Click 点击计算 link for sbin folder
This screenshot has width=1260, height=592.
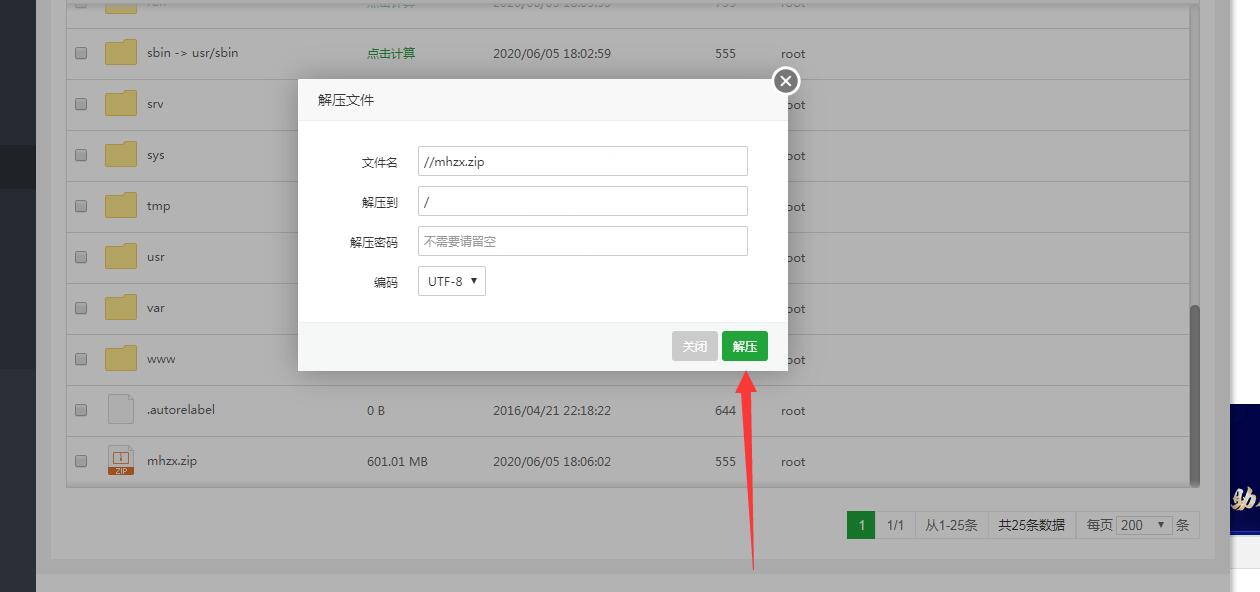click(391, 53)
